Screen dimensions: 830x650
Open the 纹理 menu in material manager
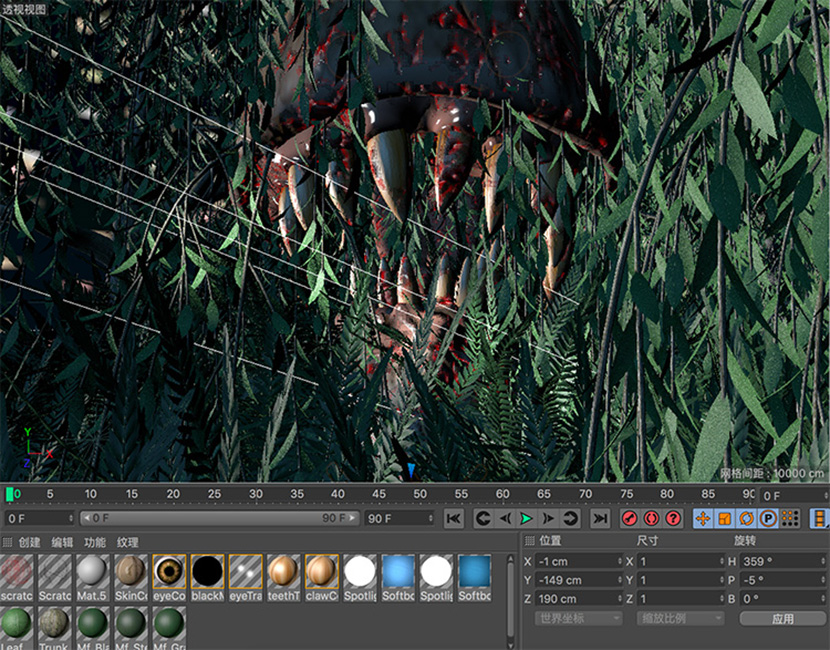tap(127, 542)
